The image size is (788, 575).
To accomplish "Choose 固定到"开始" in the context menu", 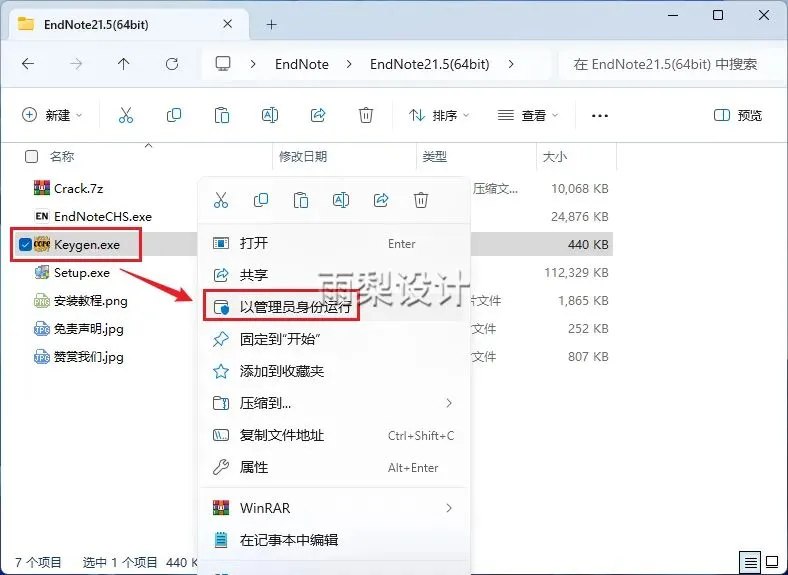I will pos(334,339).
